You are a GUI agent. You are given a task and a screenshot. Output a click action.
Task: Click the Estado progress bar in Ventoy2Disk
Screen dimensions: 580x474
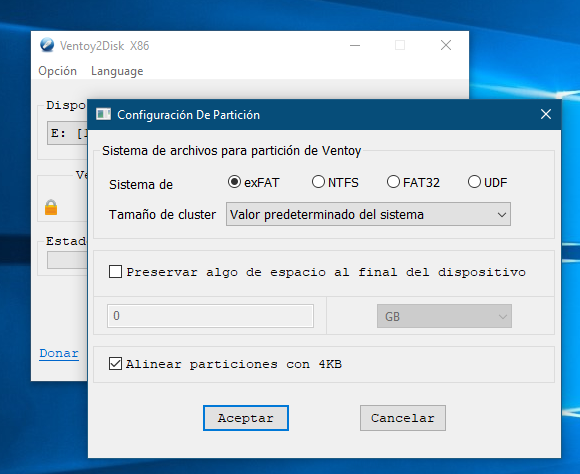(x=67, y=260)
